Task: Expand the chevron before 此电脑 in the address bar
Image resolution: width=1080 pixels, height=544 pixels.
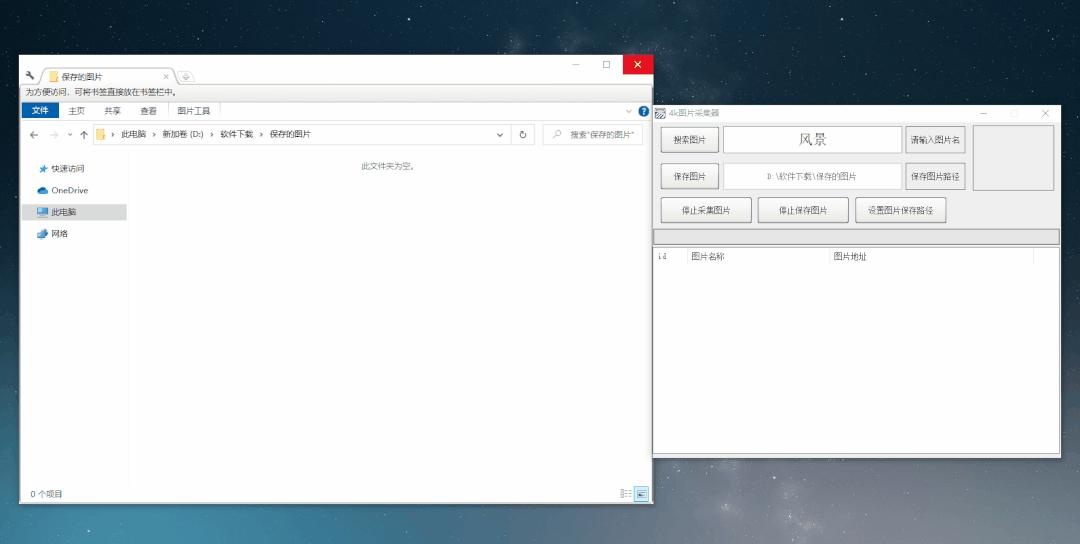Action: 113,134
